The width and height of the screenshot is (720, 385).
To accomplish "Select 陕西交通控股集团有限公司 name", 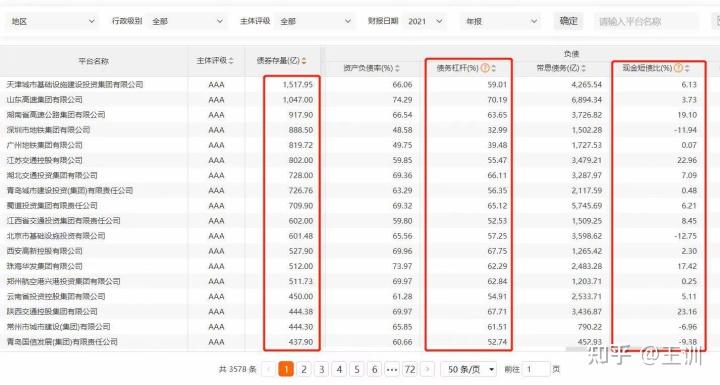I will (52, 311).
